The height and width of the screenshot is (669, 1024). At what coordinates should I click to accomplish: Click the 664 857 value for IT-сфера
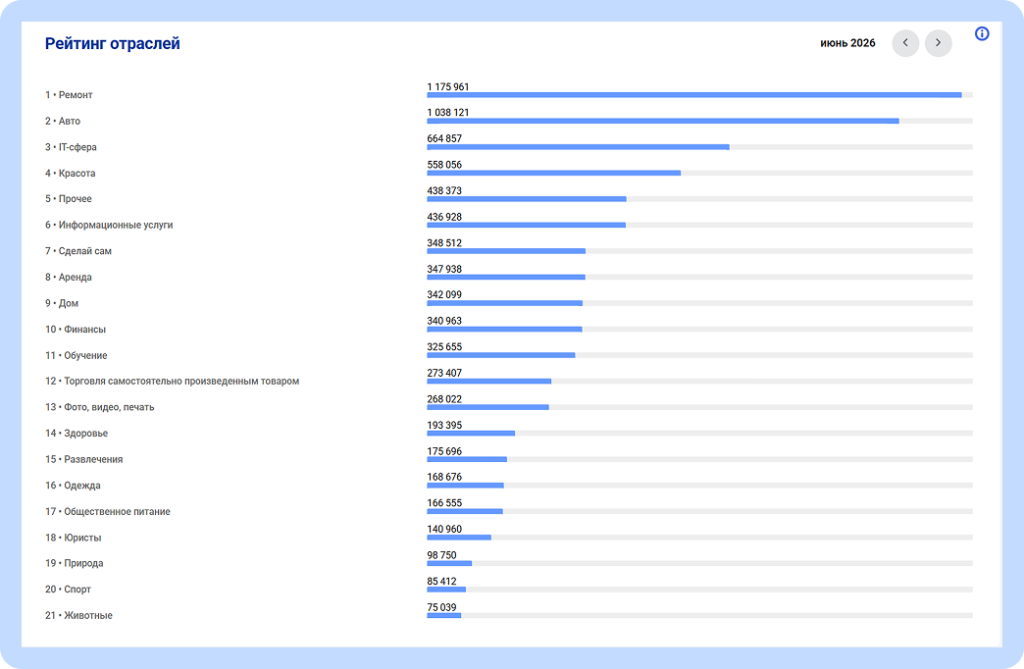(444, 139)
